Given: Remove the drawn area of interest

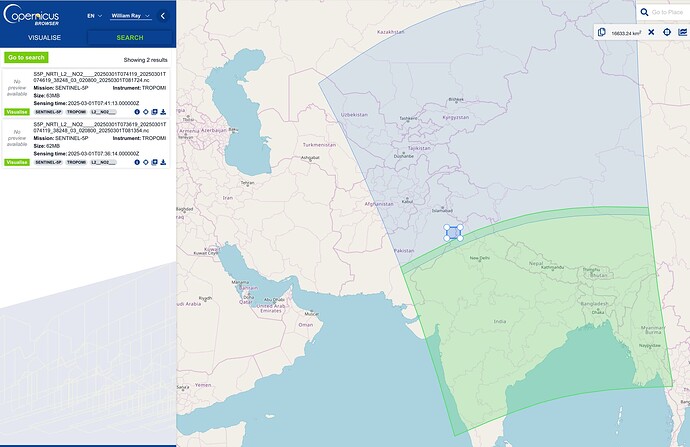Looking at the screenshot, I should (x=651, y=32).
